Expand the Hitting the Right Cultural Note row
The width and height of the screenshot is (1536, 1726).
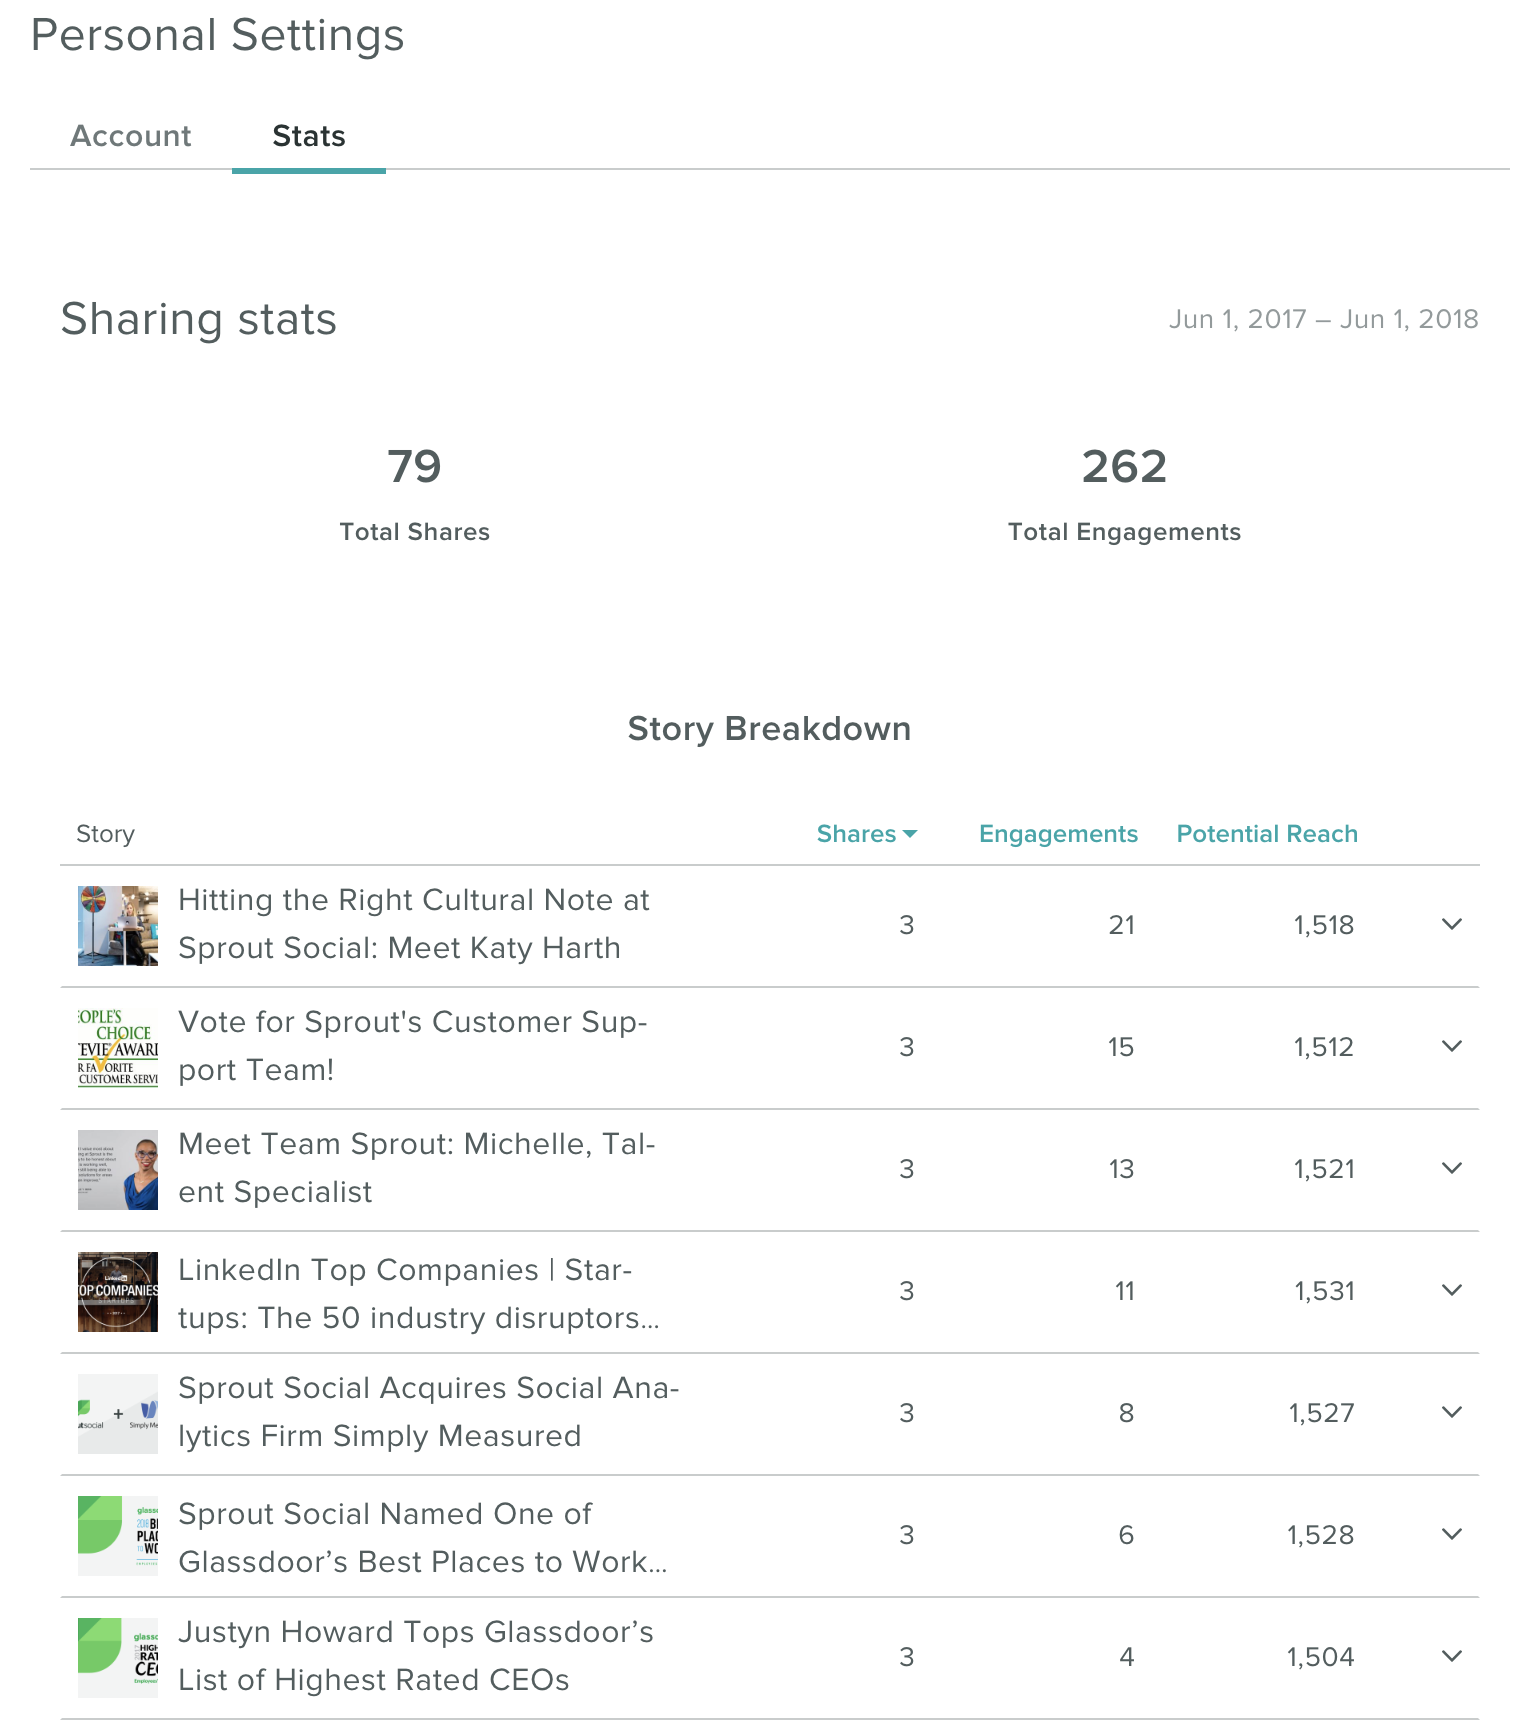coord(1452,924)
